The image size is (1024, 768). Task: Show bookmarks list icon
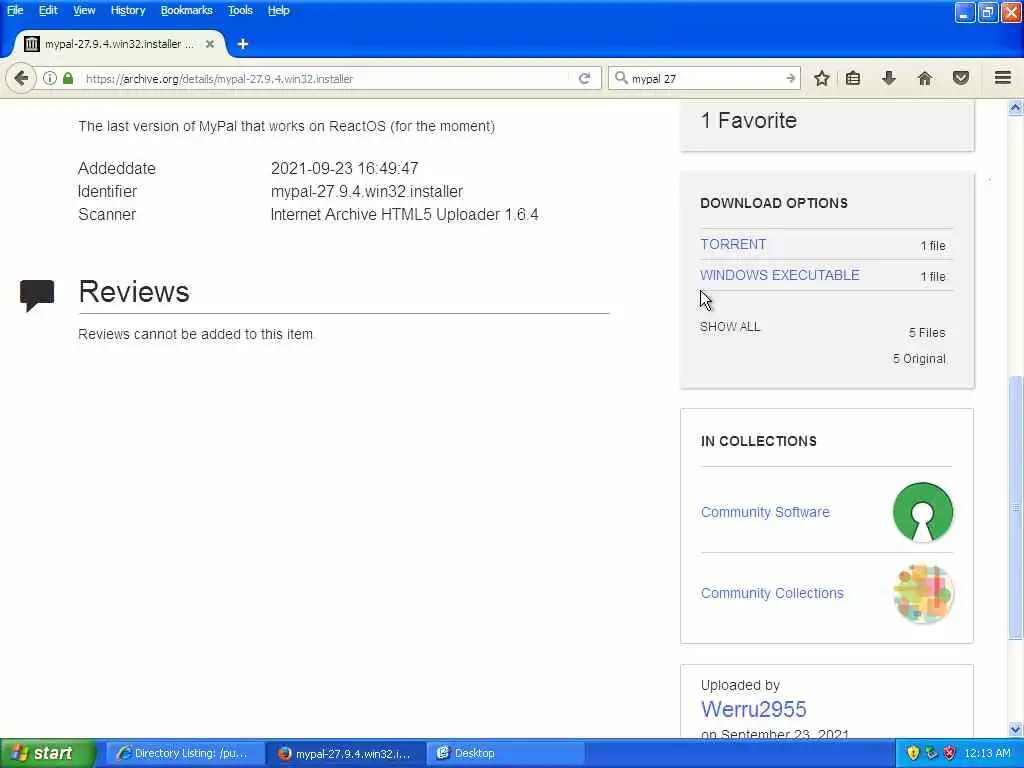pyautogui.click(x=853, y=78)
